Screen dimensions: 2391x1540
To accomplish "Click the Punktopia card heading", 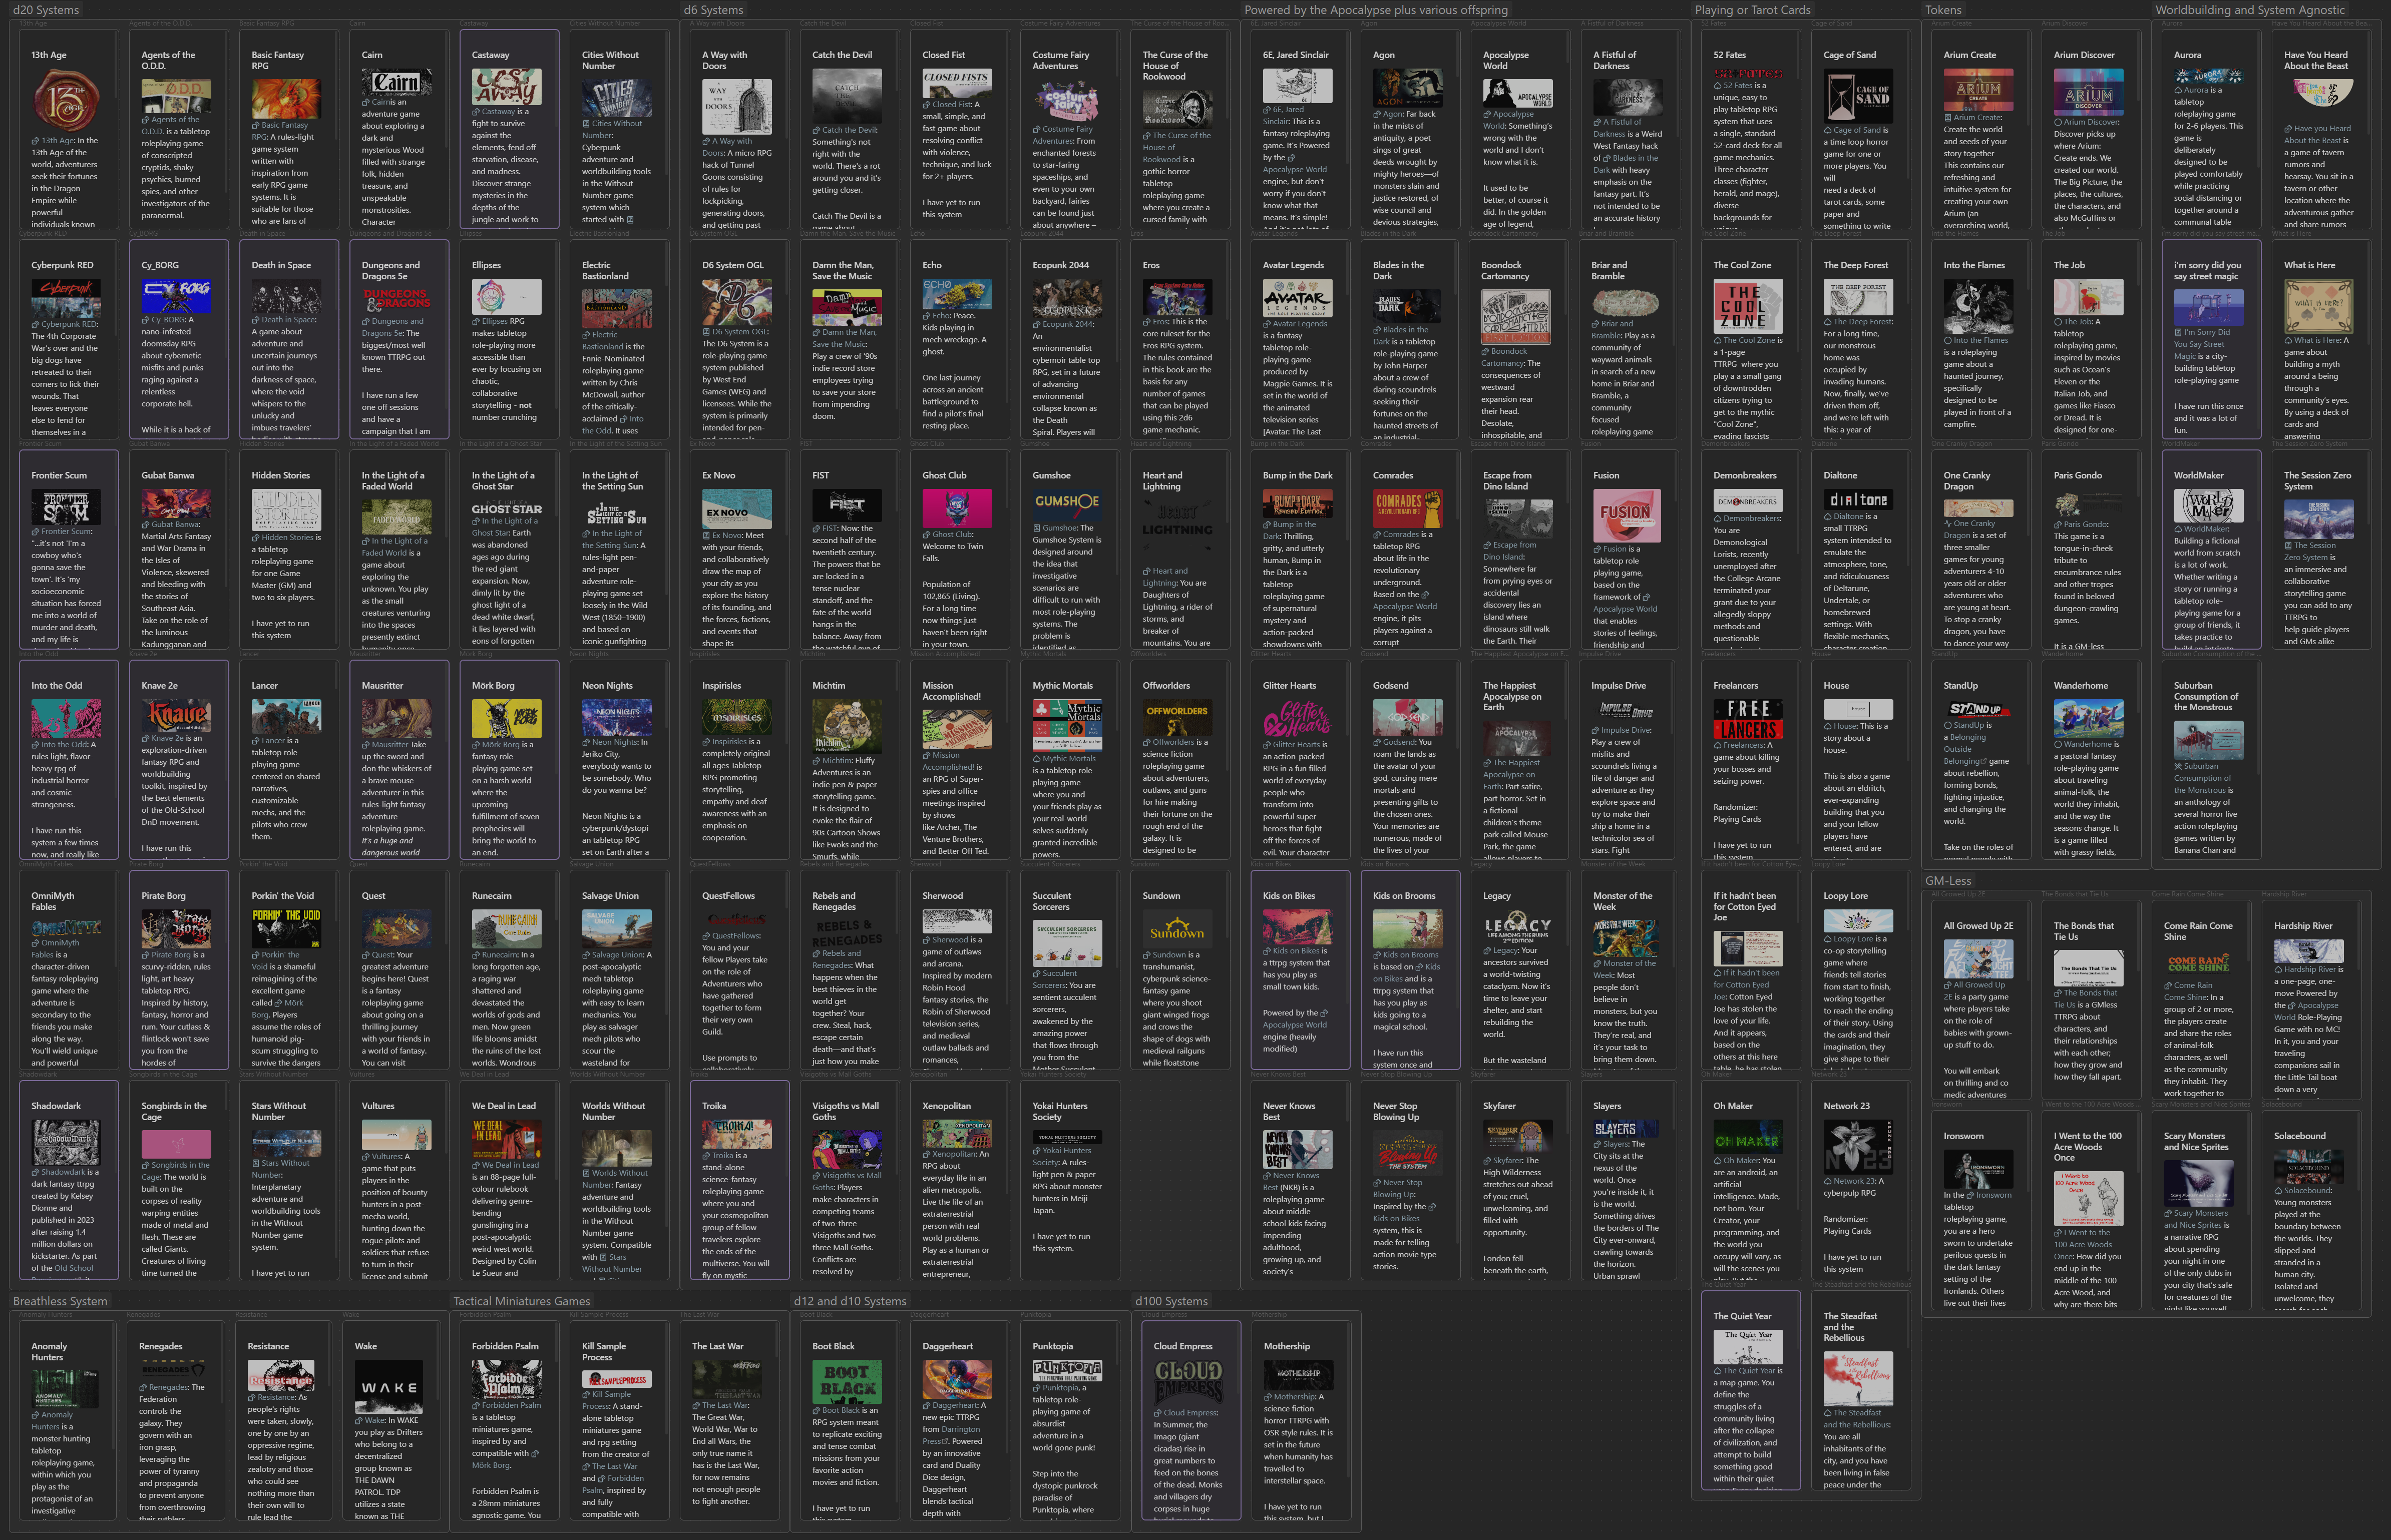I will pos(1053,1346).
